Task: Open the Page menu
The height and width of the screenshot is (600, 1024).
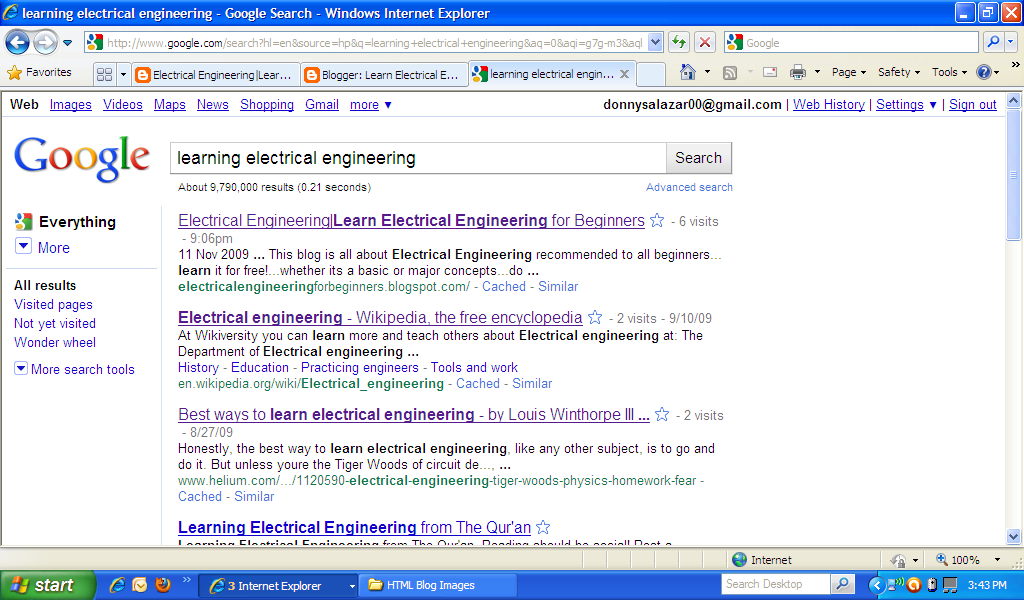Action: pyautogui.click(x=848, y=72)
